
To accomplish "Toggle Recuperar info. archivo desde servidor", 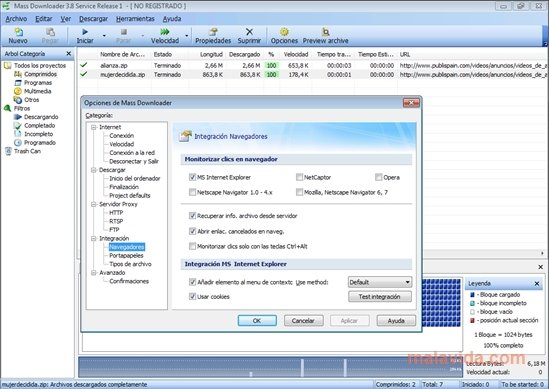I will point(192,216).
